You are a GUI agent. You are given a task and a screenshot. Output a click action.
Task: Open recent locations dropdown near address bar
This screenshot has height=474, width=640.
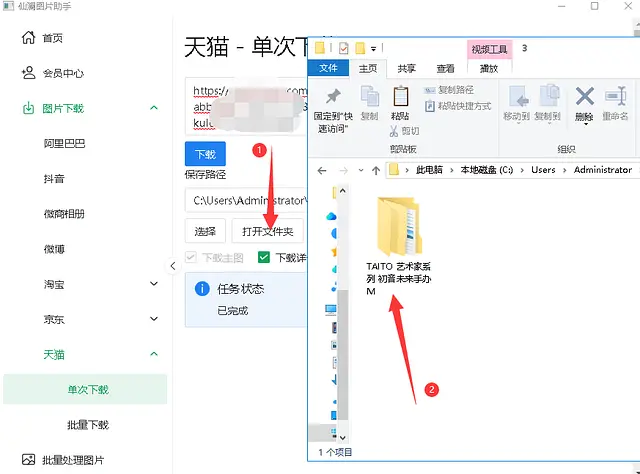pos(361,170)
